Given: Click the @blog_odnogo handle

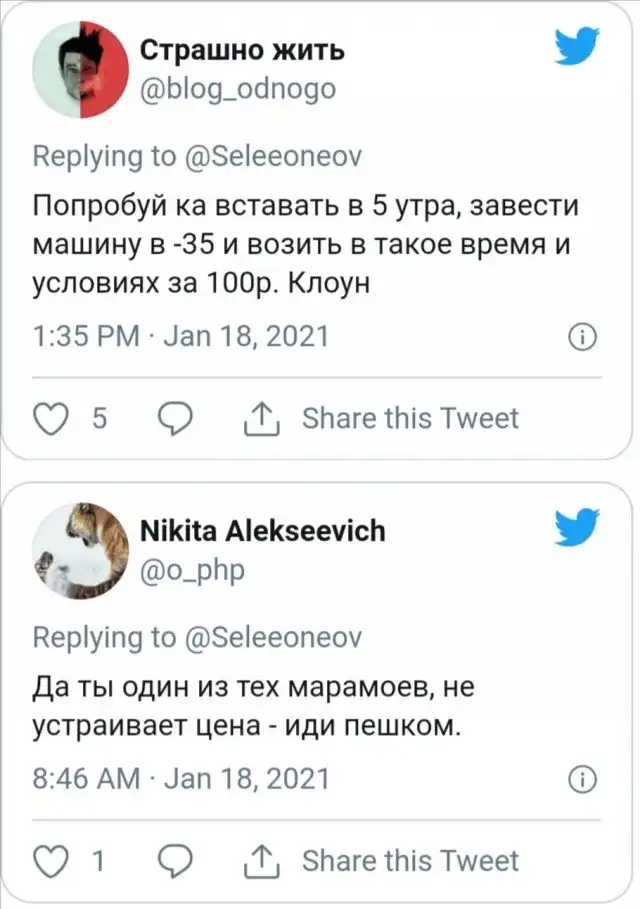Looking at the screenshot, I should (x=235, y=90).
